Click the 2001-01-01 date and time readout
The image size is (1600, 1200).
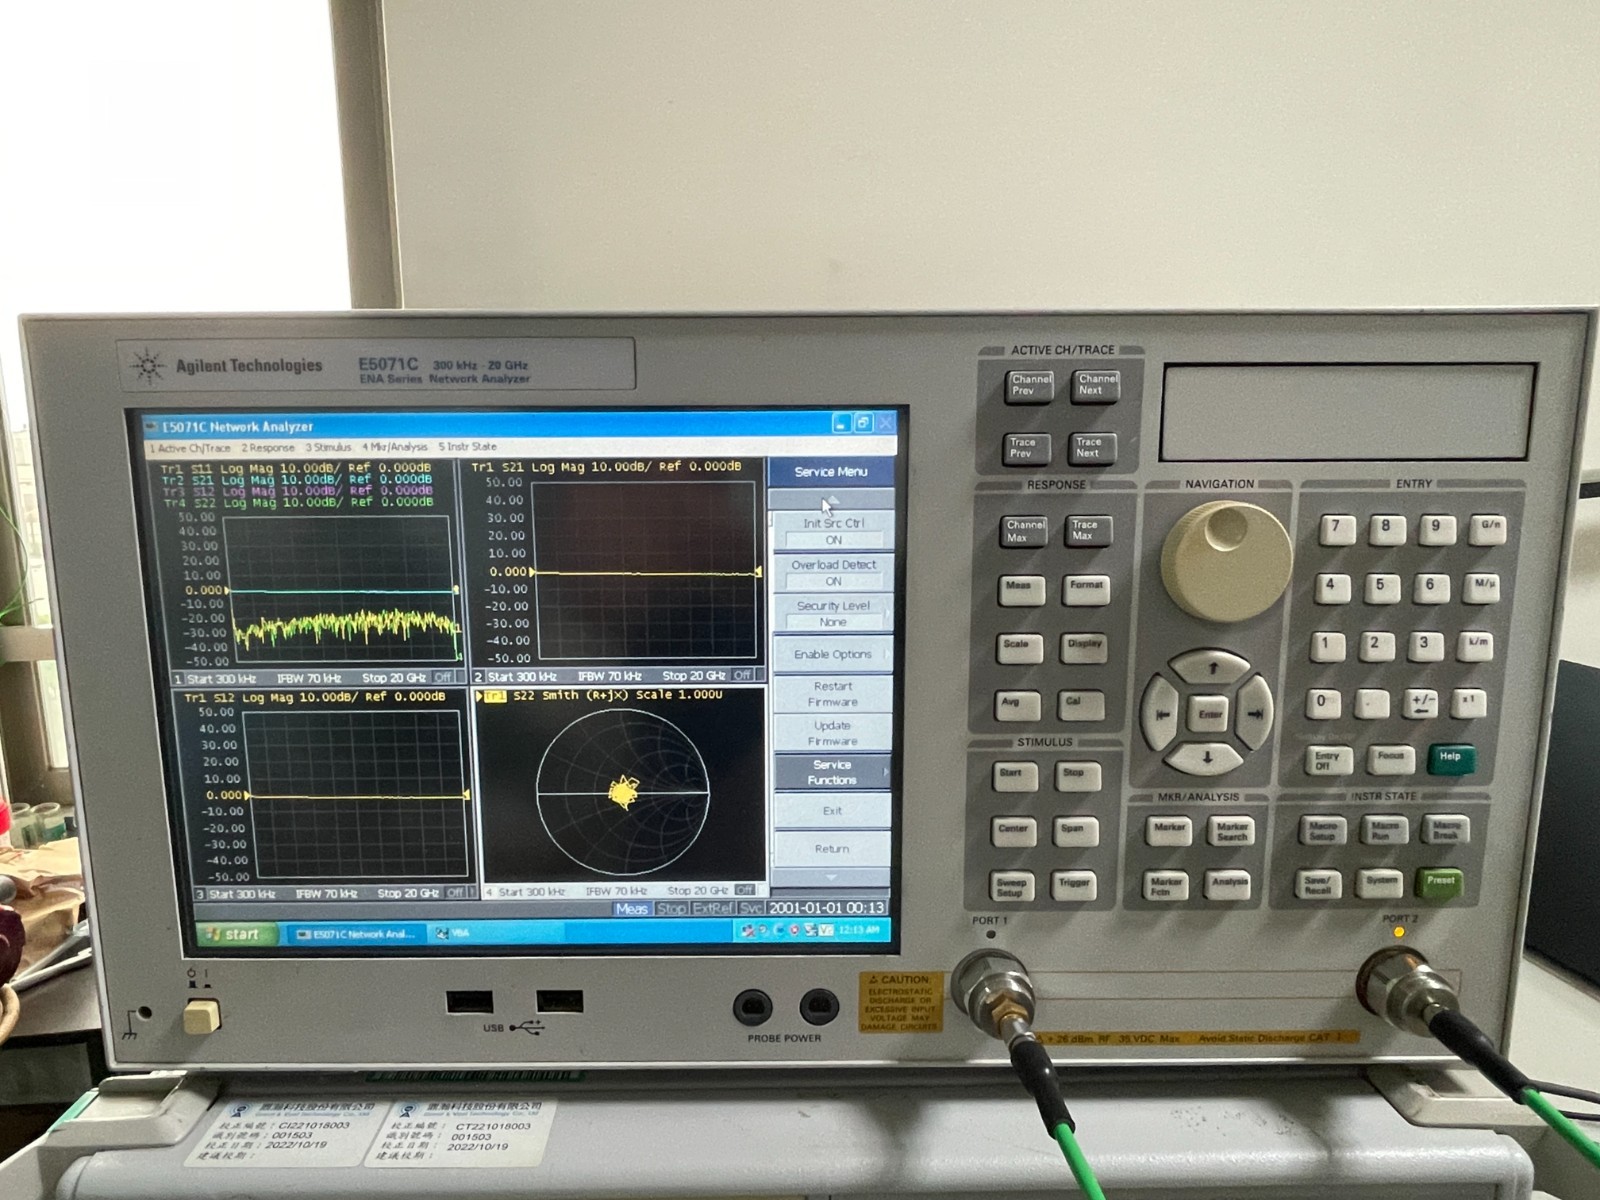pos(827,908)
